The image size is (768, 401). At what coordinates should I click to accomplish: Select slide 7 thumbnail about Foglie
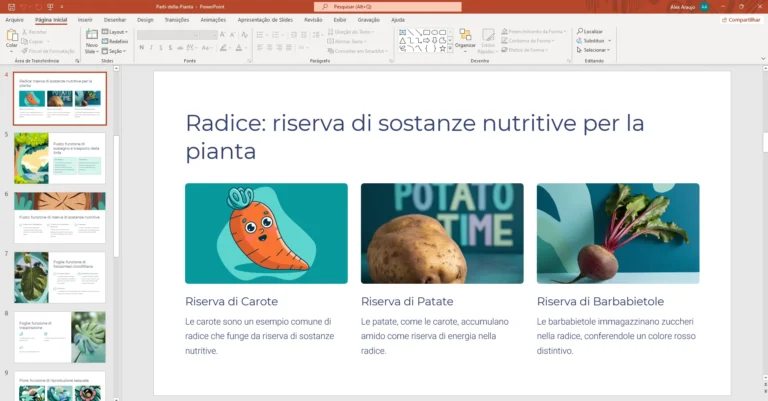(x=60, y=278)
